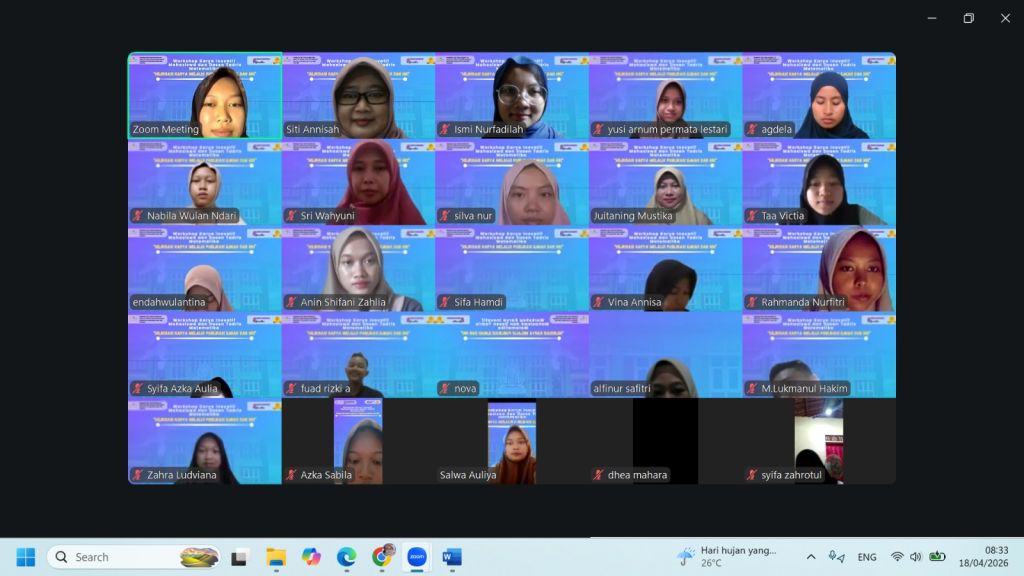Viewport: 1024px width, 576px height.
Task: Click the muted mic icon beside Sri Wahyuni
Action: (x=292, y=216)
